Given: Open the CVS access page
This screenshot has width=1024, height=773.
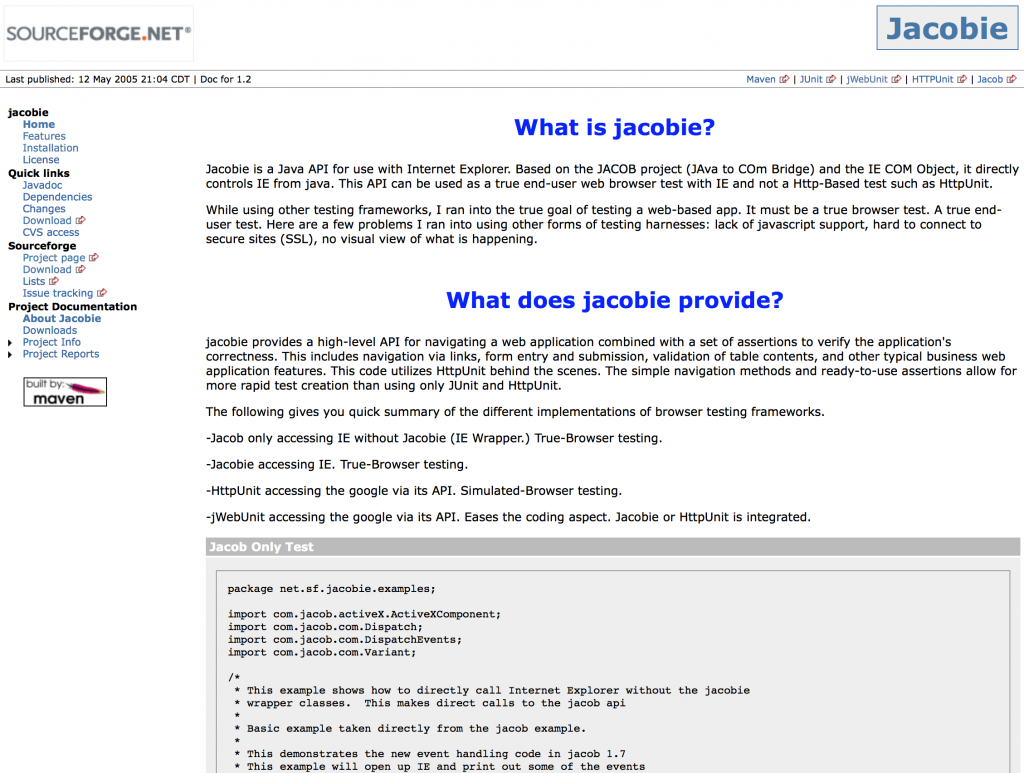Looking at the screenshot, I should [x=51, y=232].
